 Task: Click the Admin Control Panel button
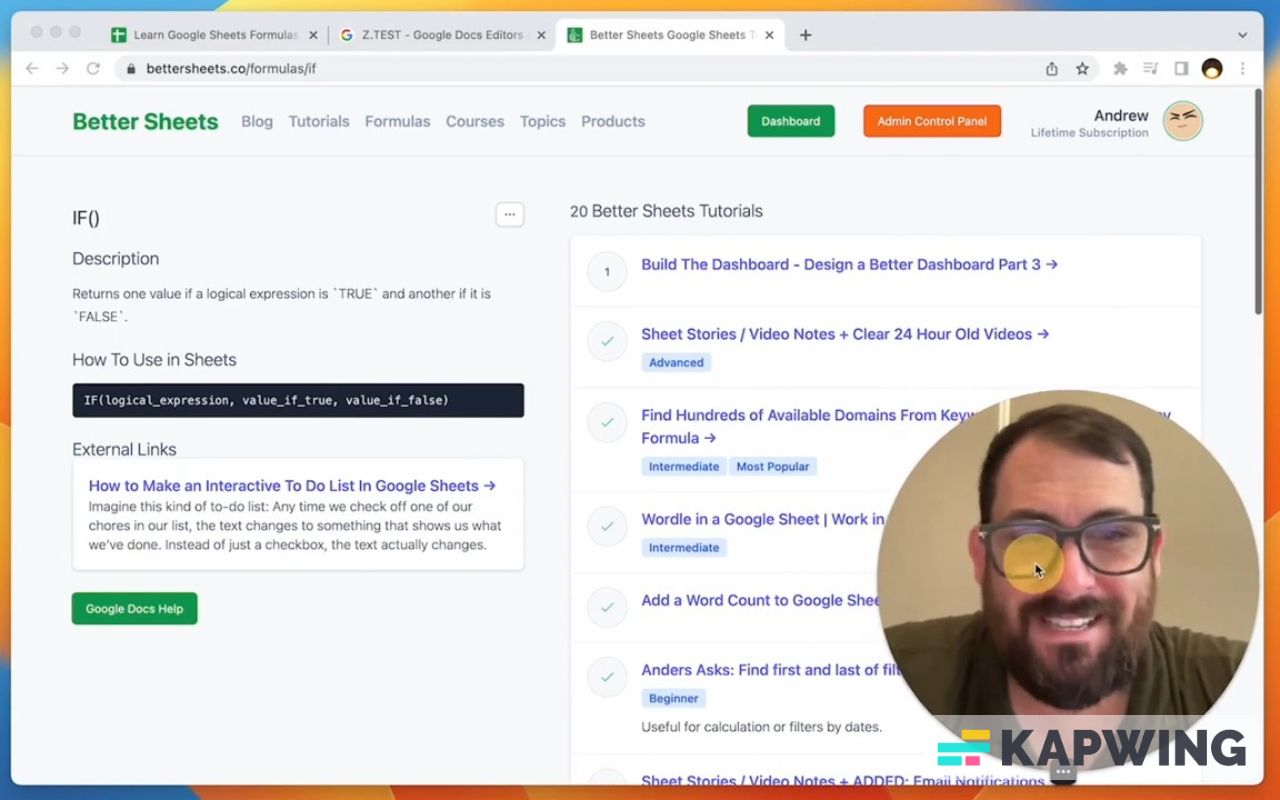(x=932, y=121)
